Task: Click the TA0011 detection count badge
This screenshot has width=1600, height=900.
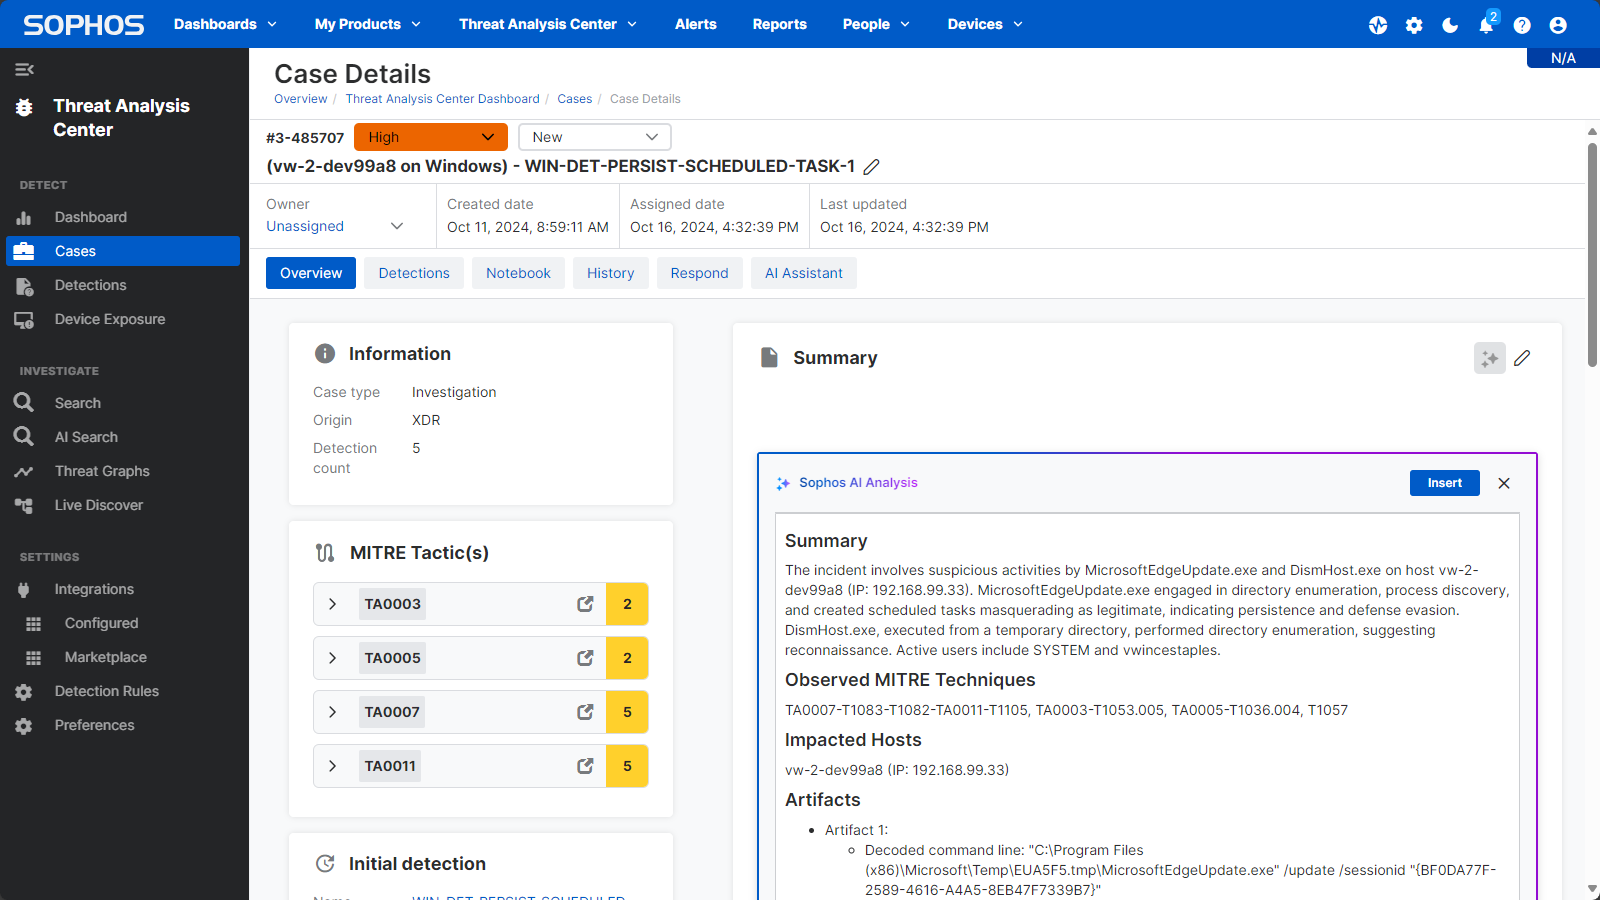Action: coord(627,766)
